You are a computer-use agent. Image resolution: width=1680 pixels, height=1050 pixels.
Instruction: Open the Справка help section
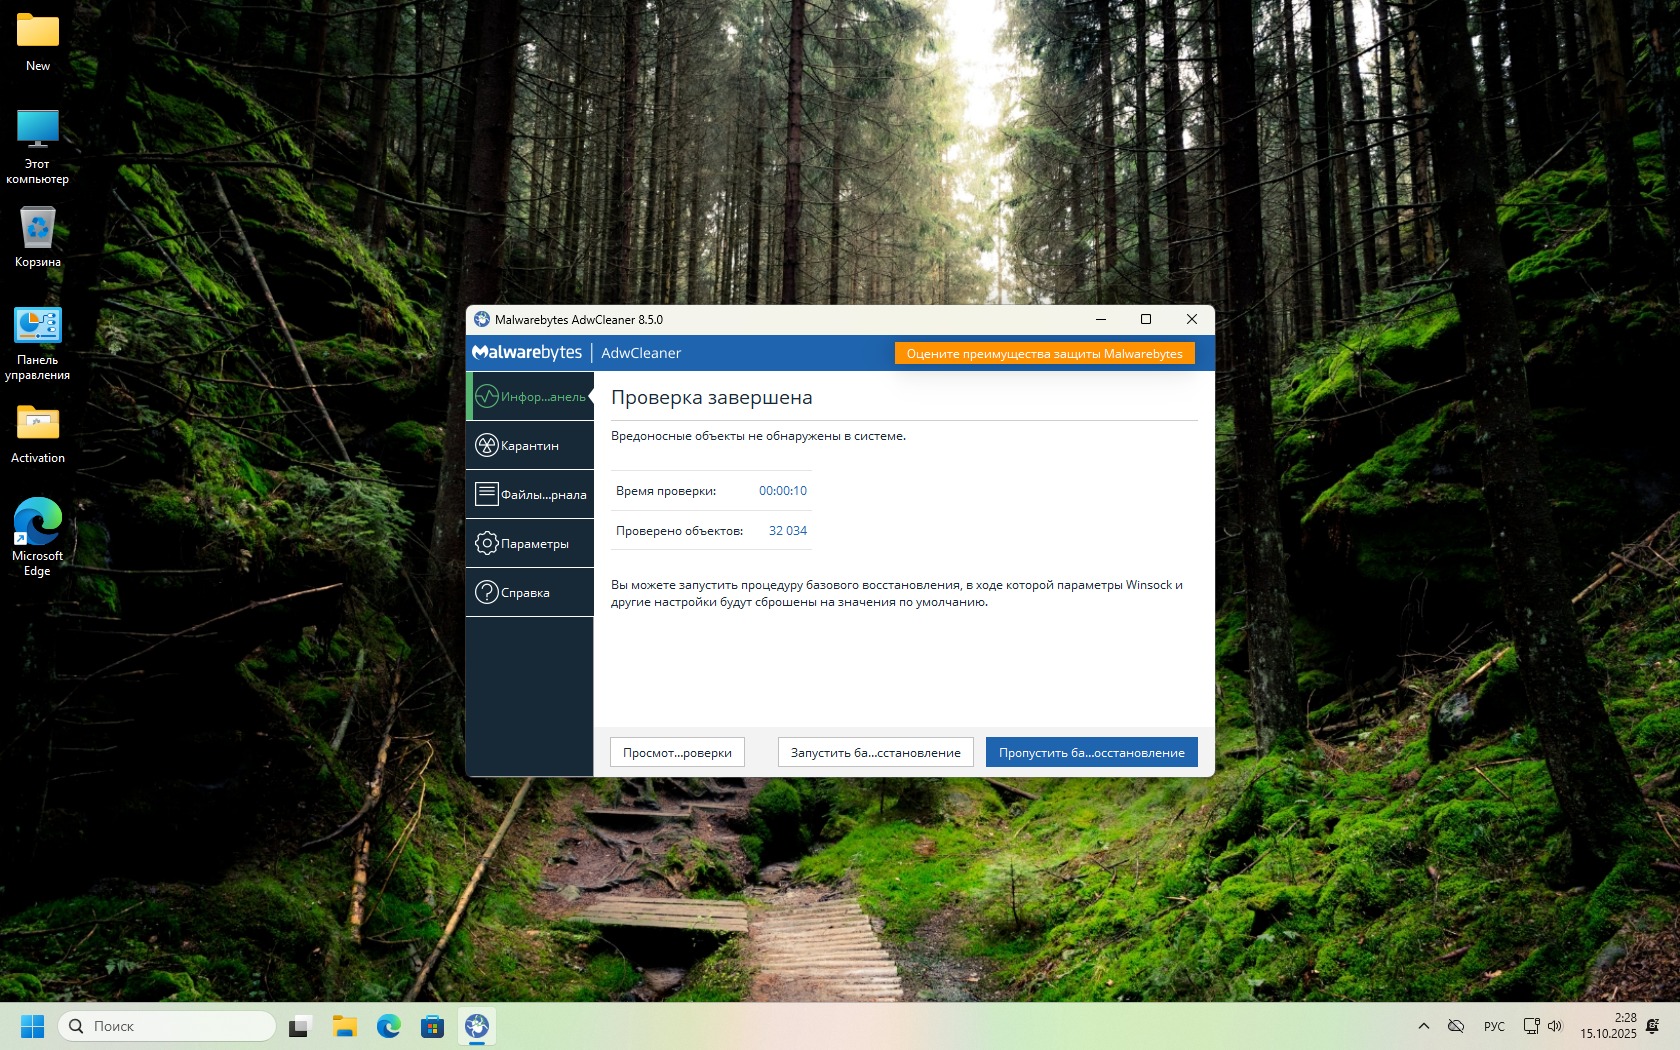tap(530, 593)
